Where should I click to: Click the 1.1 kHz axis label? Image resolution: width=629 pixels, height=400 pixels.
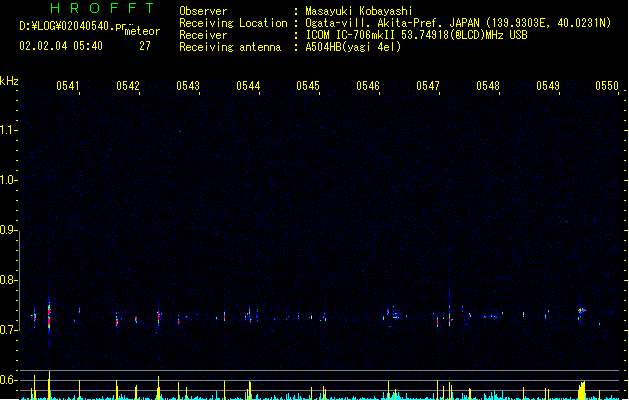click(8, 130)
